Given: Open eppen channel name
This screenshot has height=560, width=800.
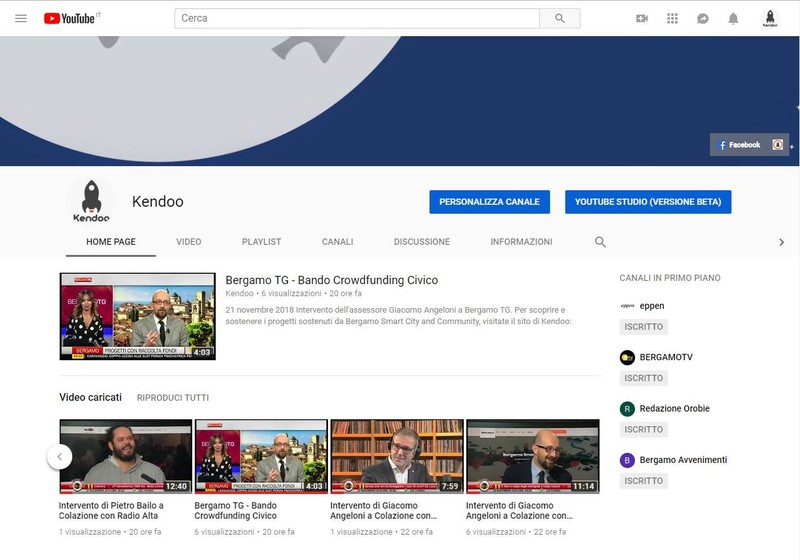Looking at the screenshot, I should pyautogui.click(x=652, y=306).
